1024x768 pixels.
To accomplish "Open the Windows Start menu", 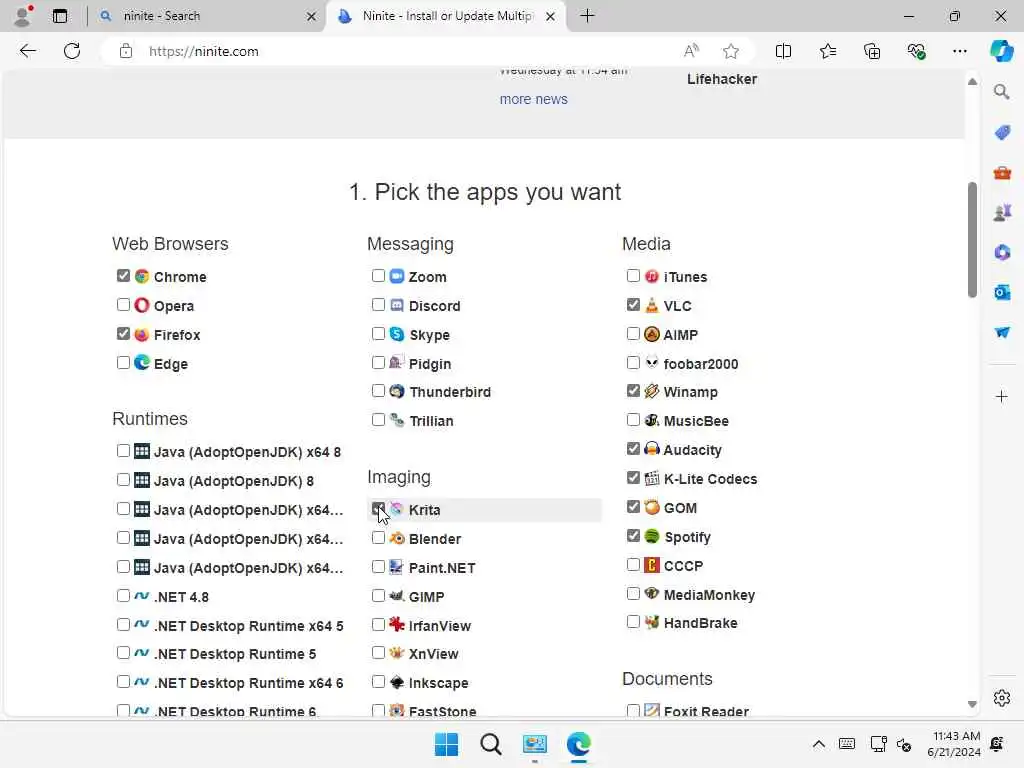I will click(x=447, y=744).
